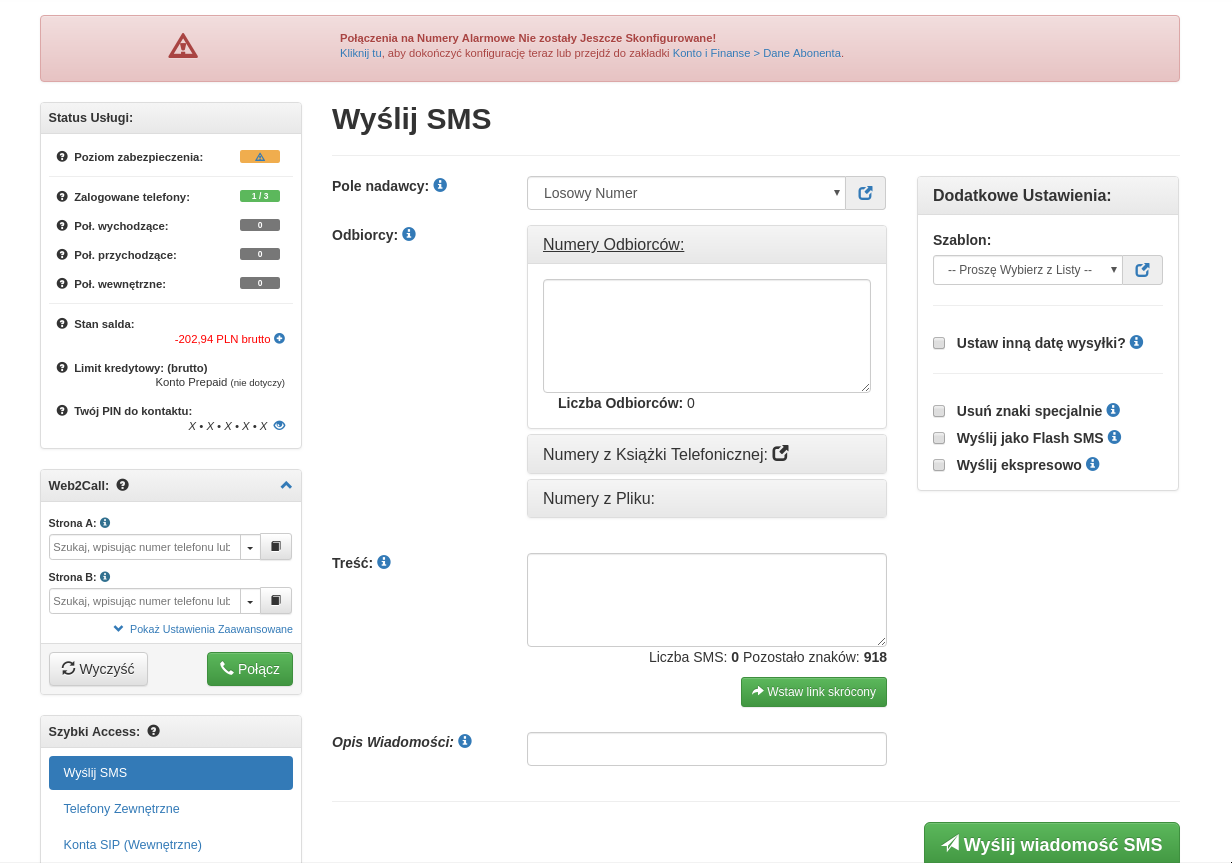Select Telefony Zewnętrzne in Szybki Access
The width and height of the screenshot is (1232, 863).
coord(121,809)
